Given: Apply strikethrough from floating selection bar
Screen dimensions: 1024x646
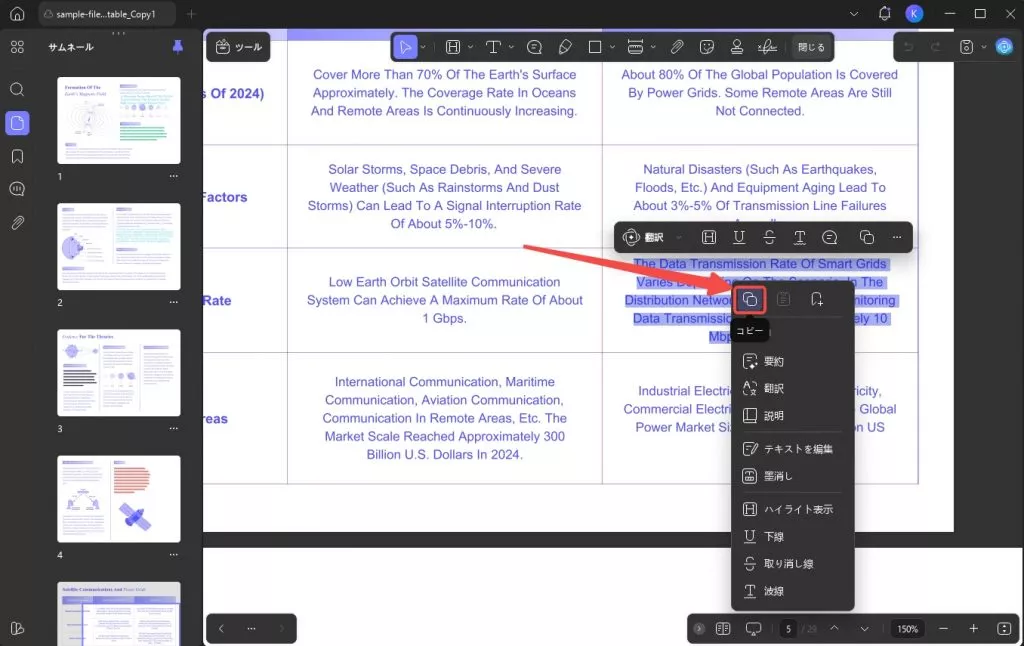Looking at the screenshot, I should click(769, 238).
